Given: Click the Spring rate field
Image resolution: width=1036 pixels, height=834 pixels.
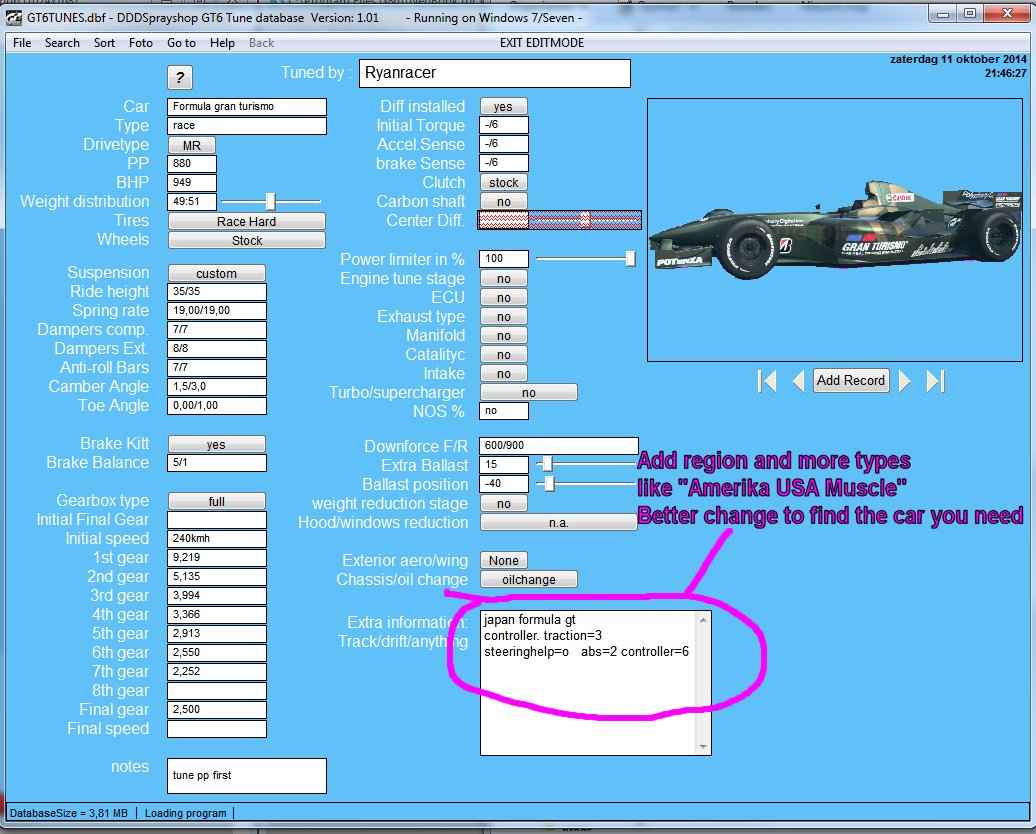Looking at the screenshot, I should pyautogui.click(x=217, y=311).
